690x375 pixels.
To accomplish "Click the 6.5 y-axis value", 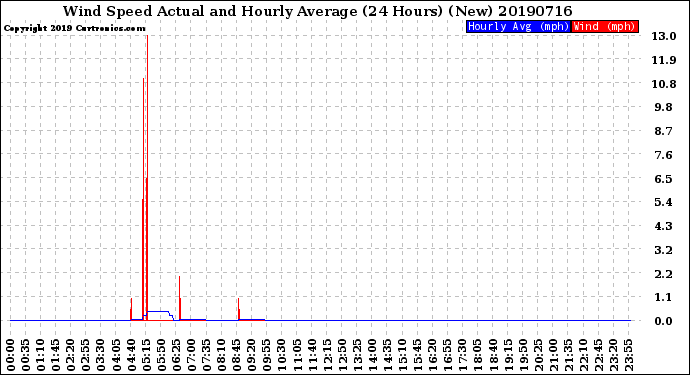I will 663,179.
